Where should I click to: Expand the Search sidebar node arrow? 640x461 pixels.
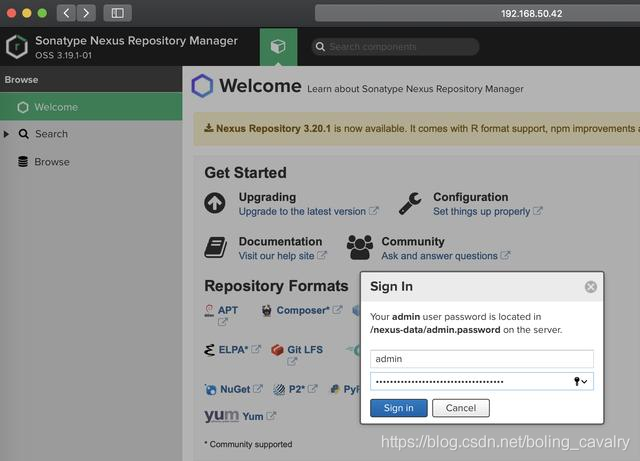(x=6, y=134)
